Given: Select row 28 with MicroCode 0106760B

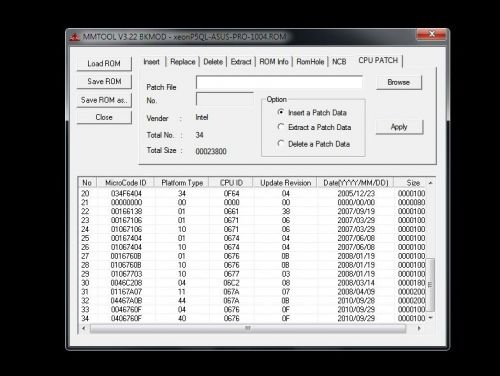Looking at the screenshot, I should click(253, 265).
